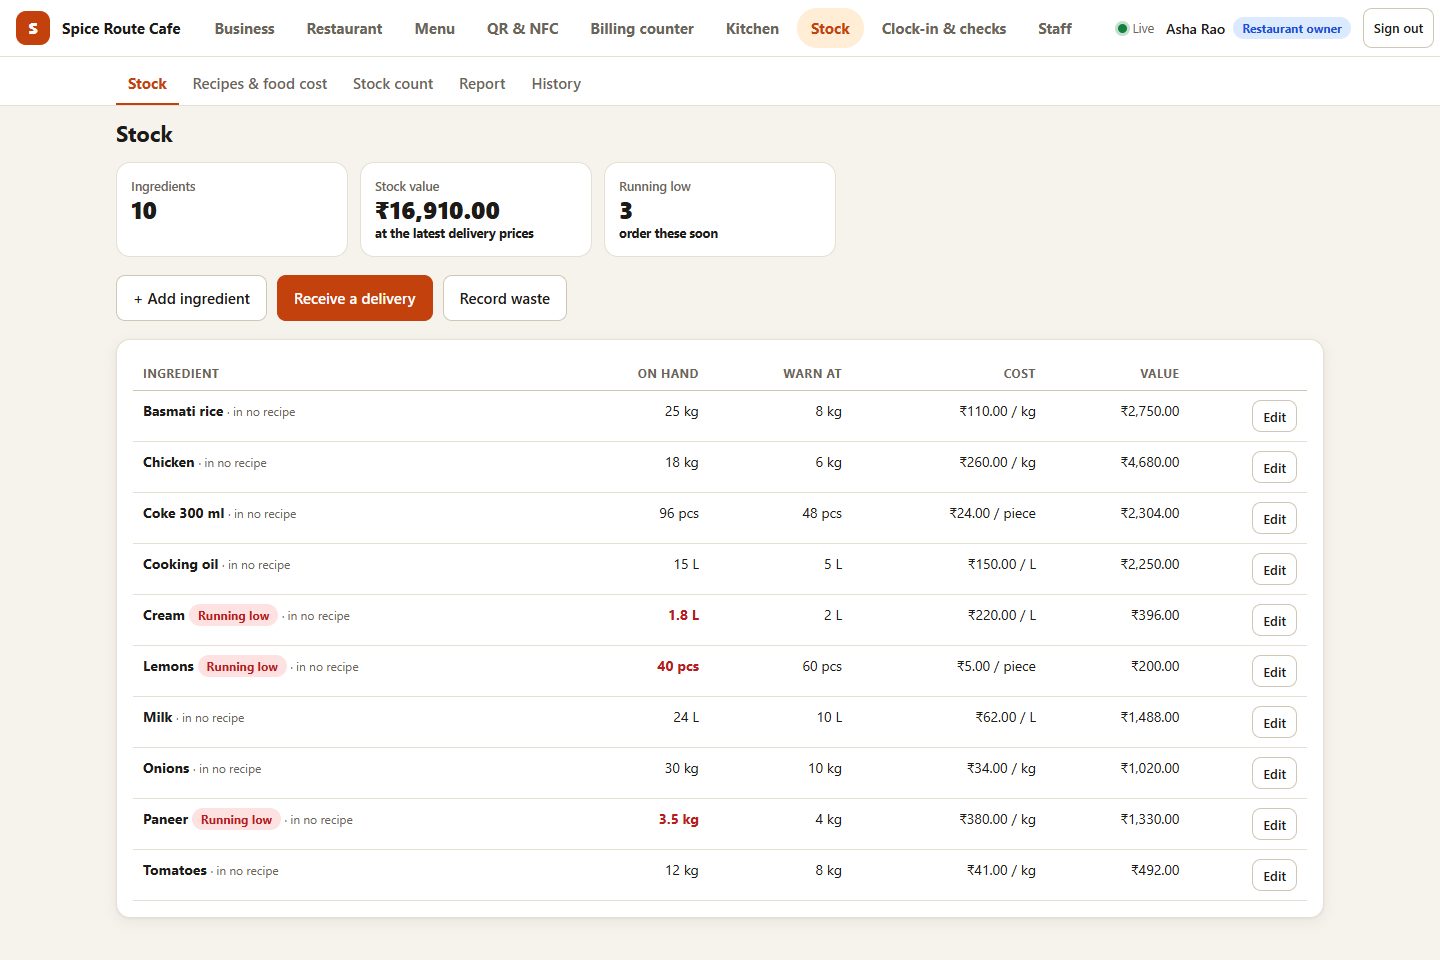Select Stock in the top navigation

click(830, 29)
